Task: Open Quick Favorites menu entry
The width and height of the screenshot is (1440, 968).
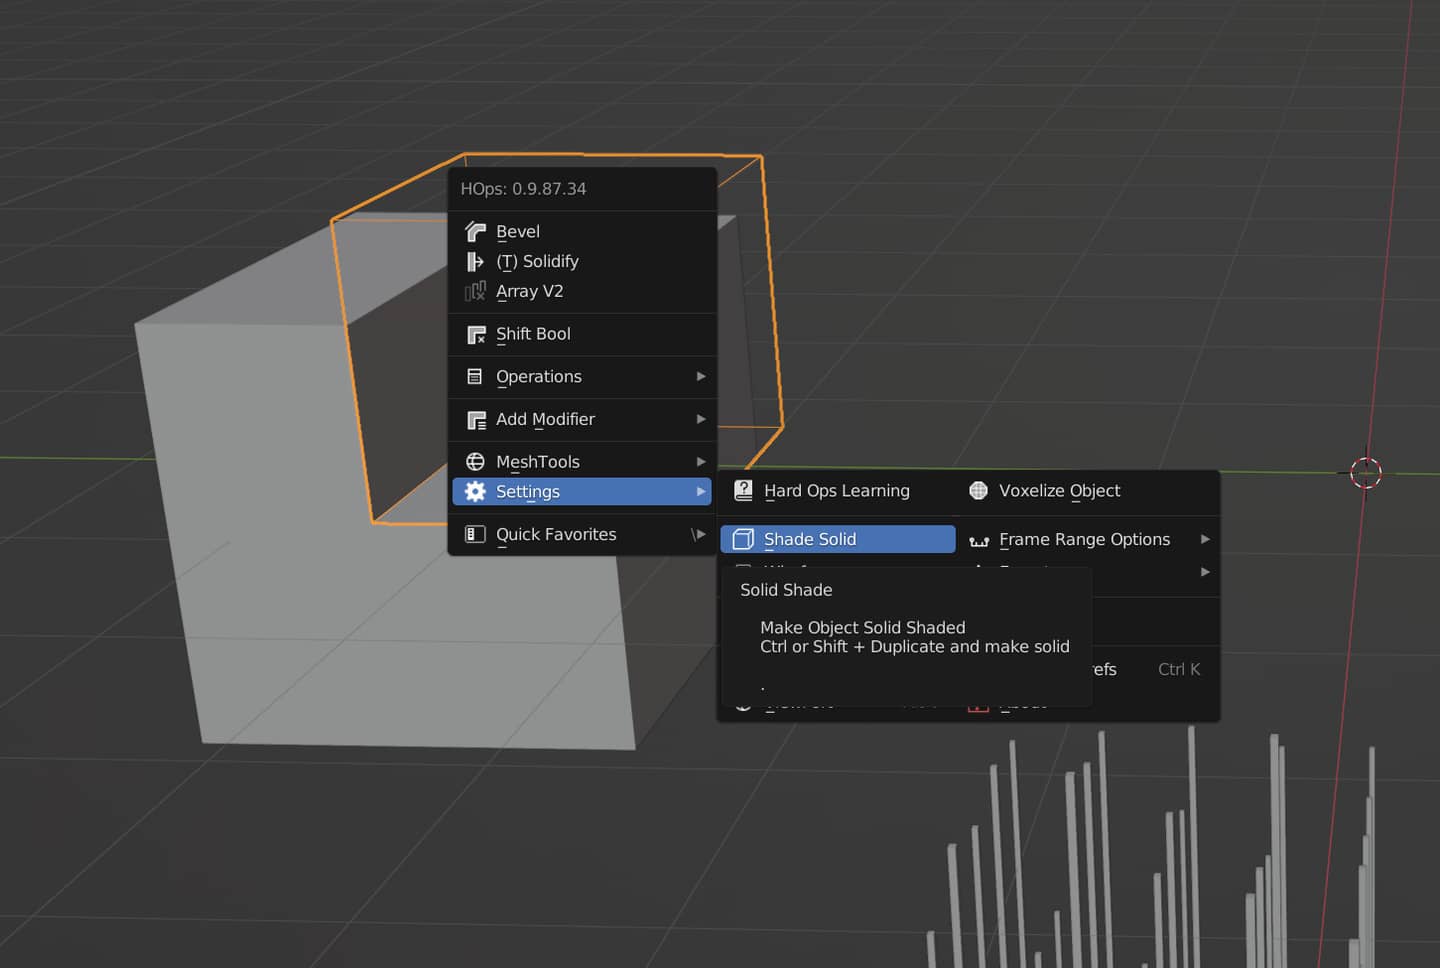Action: [582, 535]
